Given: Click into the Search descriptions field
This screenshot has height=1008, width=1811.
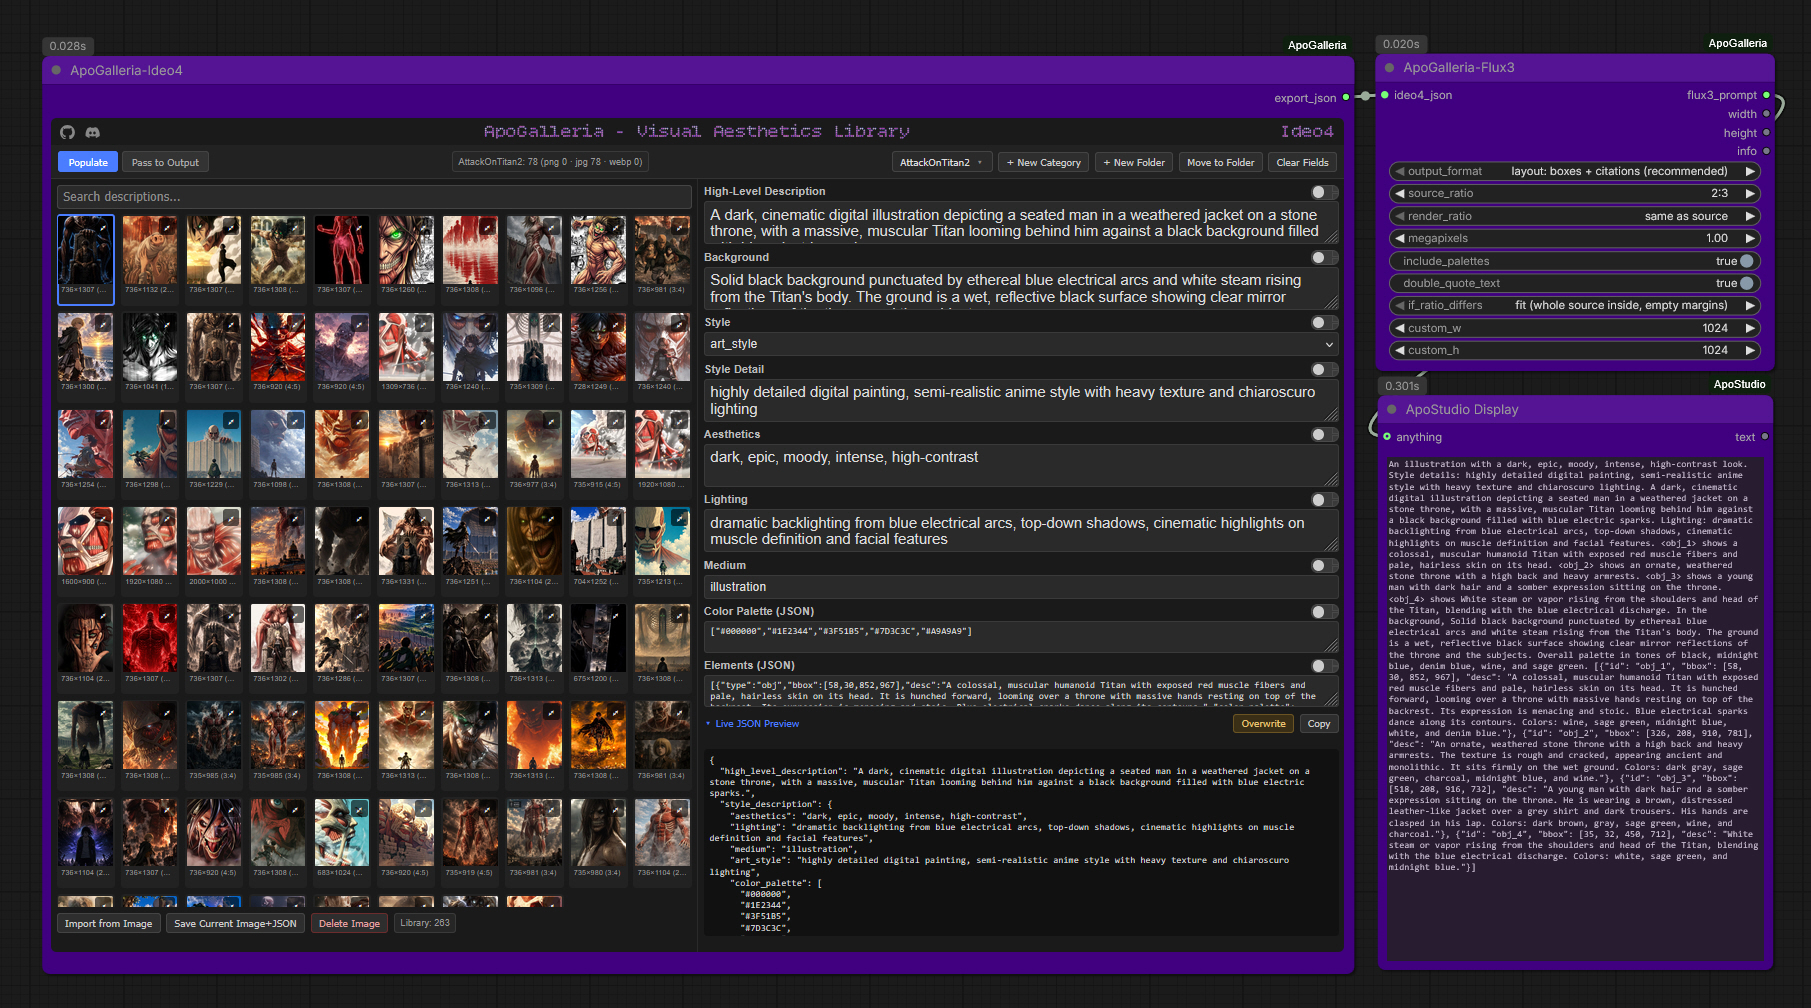Looking at the screenshot, I should point(374,197).
